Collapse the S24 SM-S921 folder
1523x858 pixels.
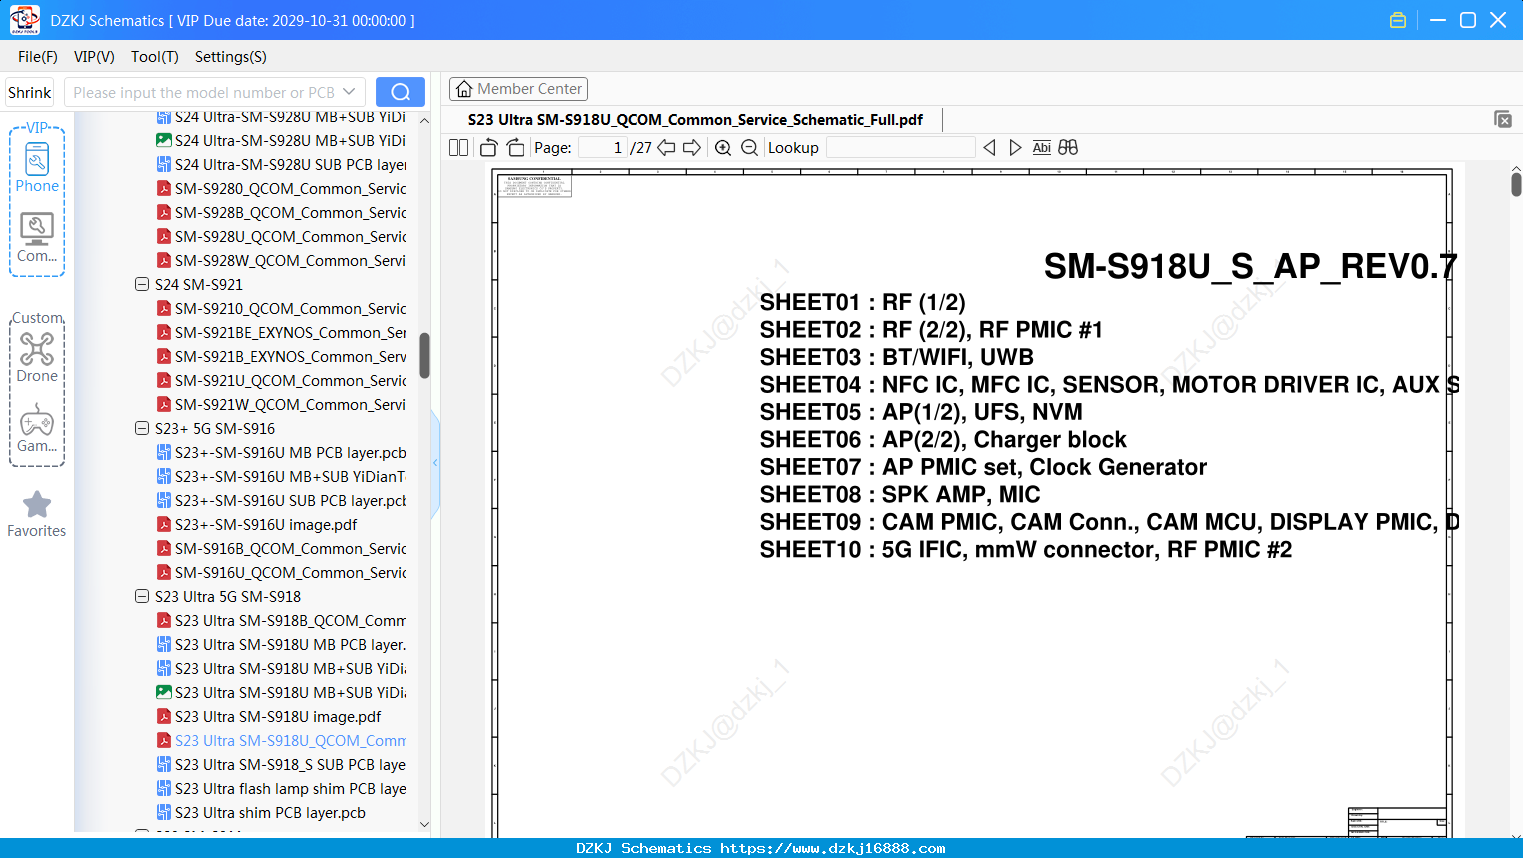142,284
